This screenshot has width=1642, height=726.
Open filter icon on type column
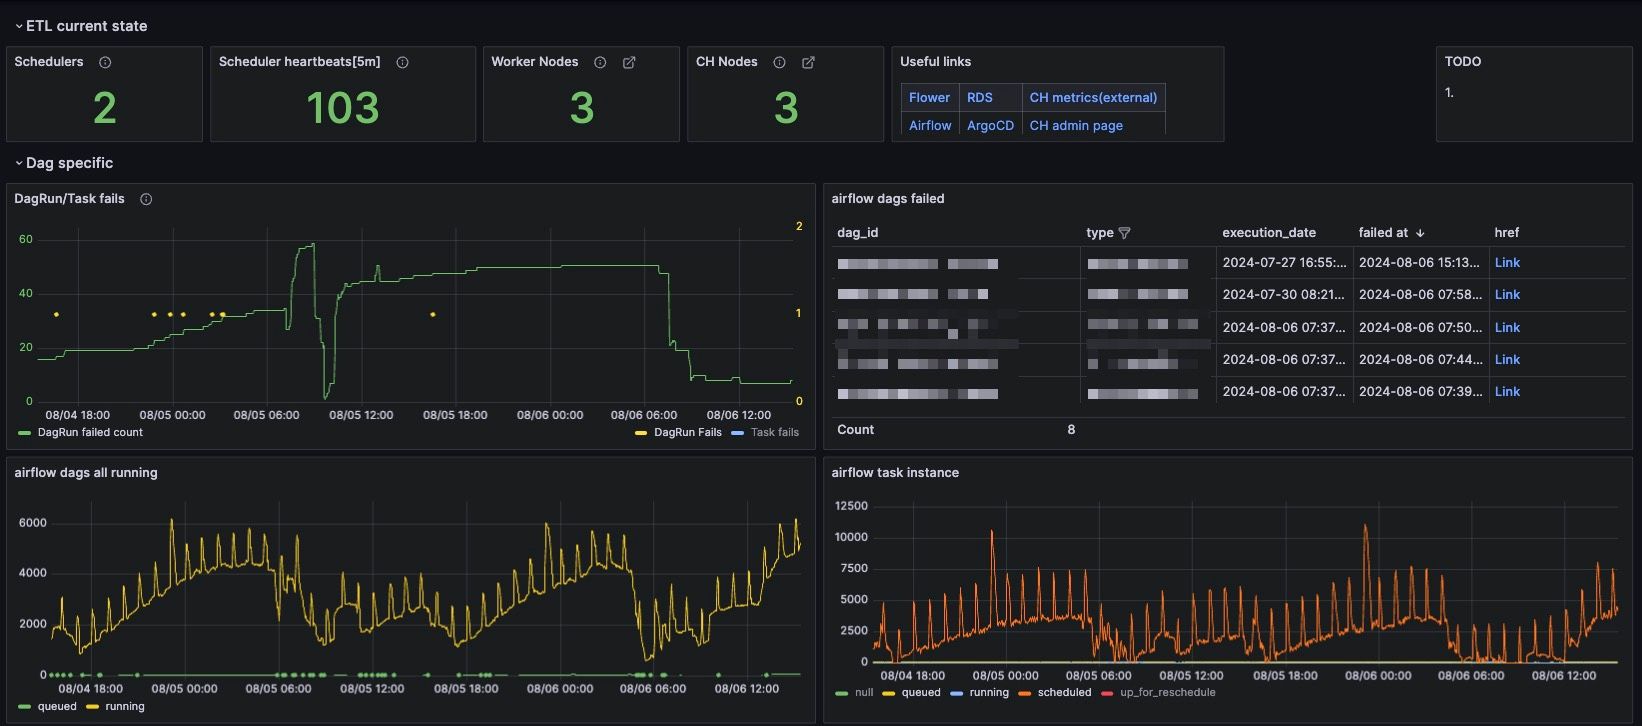pos(1124,233)
